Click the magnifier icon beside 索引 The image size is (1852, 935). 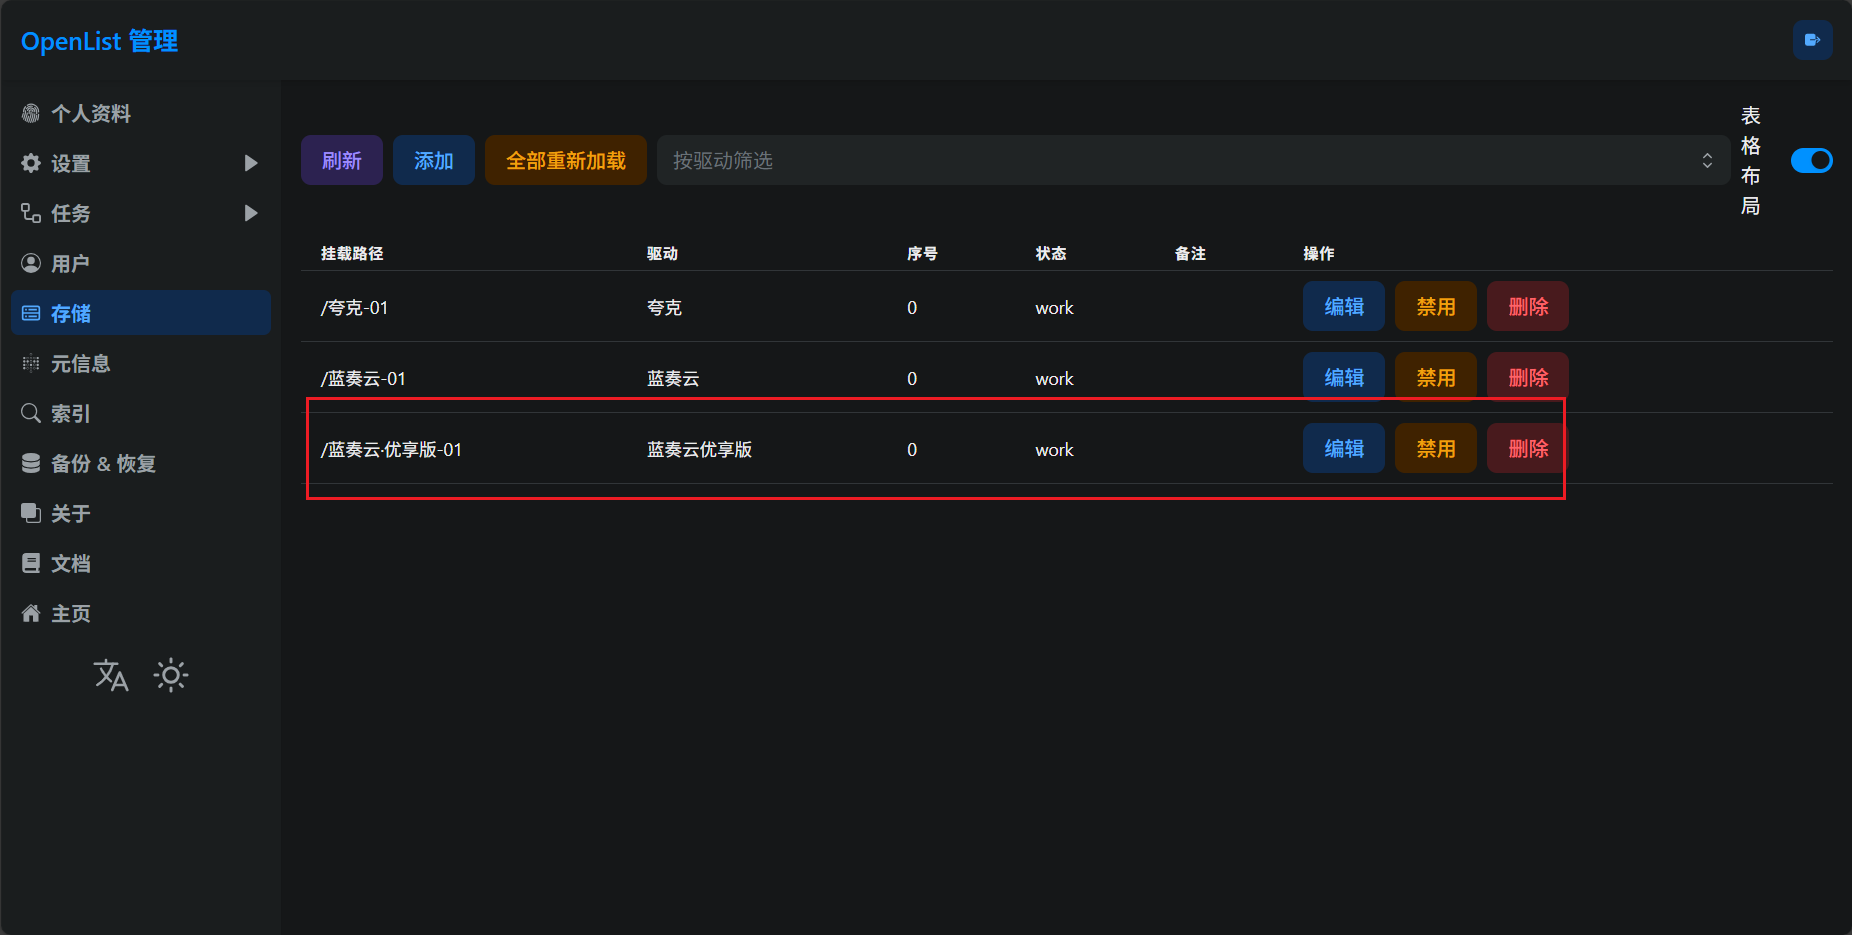tap(31, 414)
